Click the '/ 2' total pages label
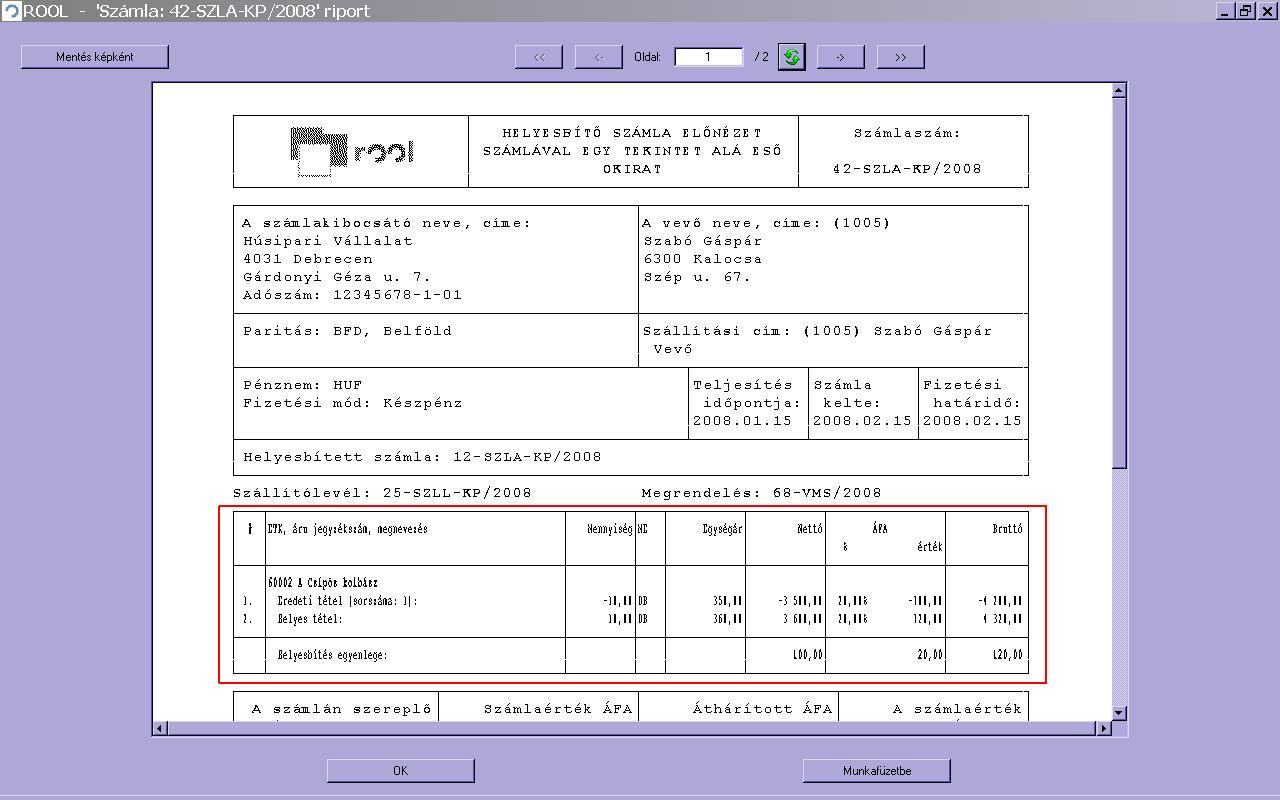This screenshot has width=1280, height=800. [x=762, y=57]
